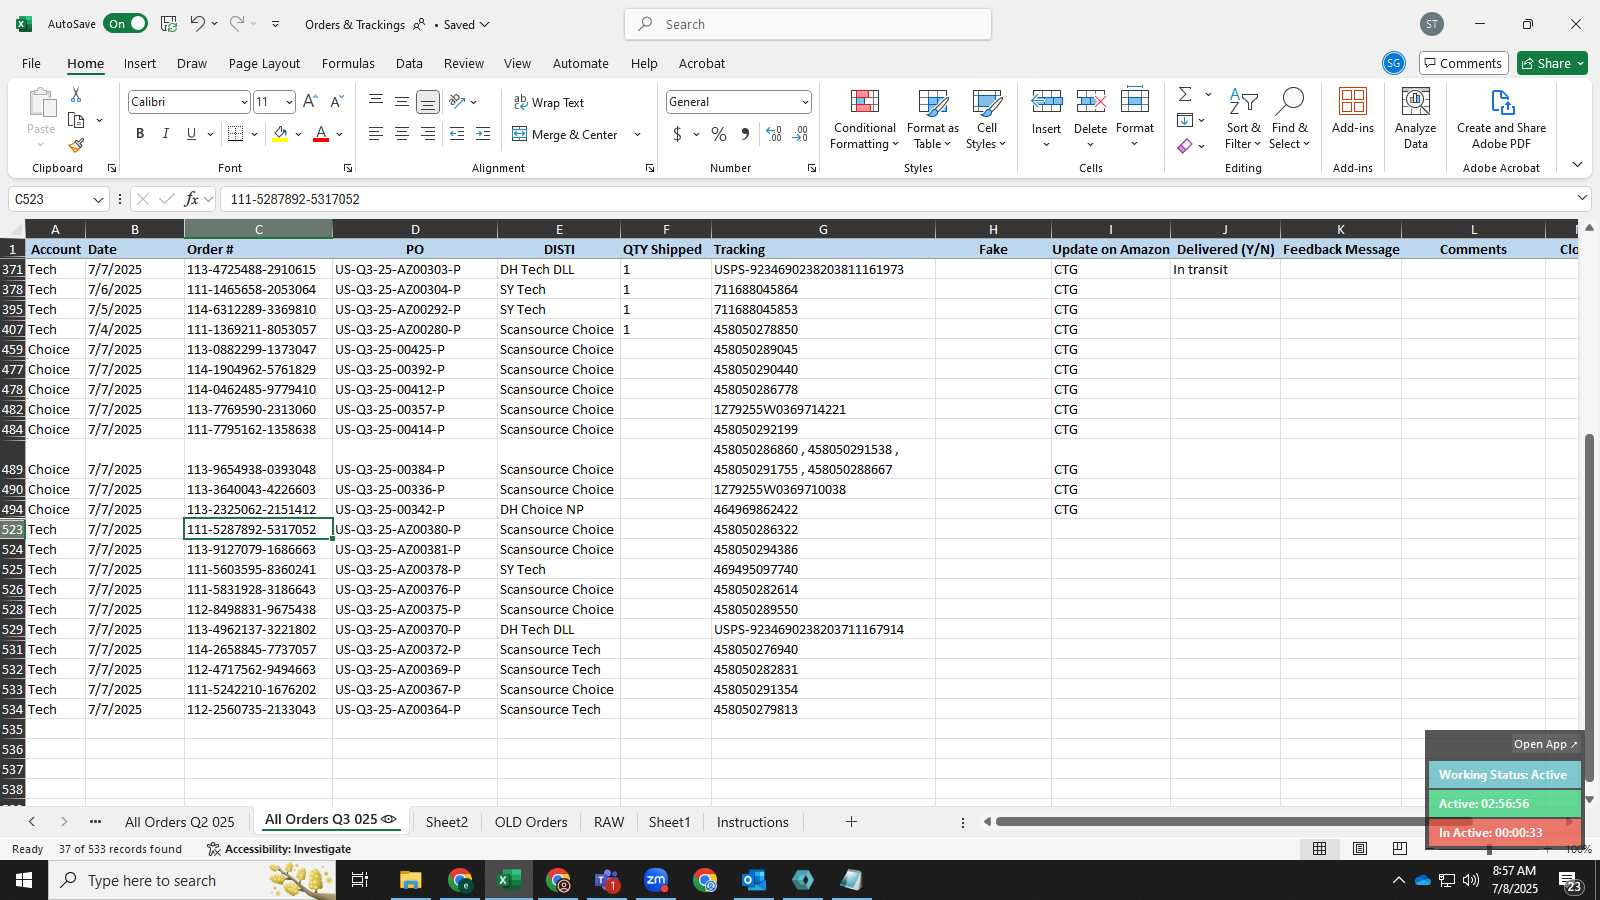This screenshot has height=900, width=1600.
Task: Click Find & Select button
Action: coord(1289,118)
